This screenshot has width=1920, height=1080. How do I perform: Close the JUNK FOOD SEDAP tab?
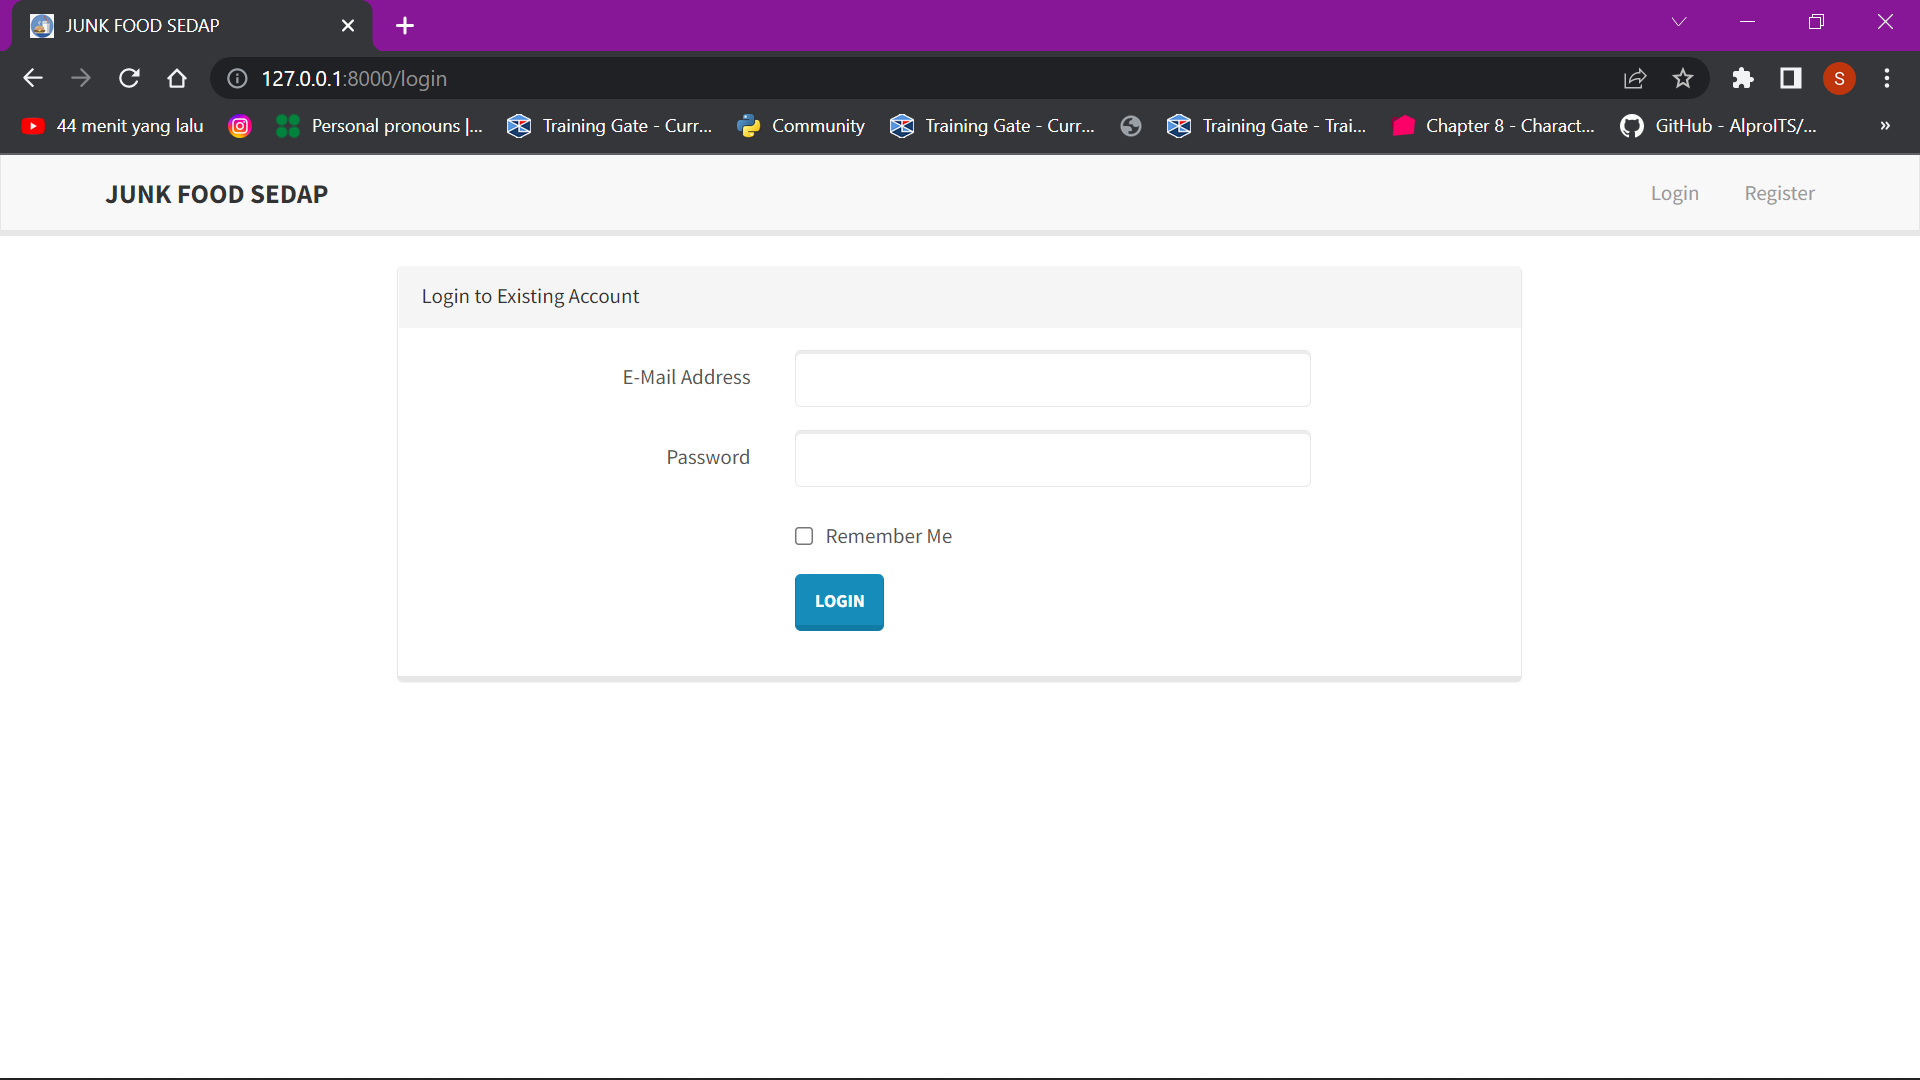348,26
